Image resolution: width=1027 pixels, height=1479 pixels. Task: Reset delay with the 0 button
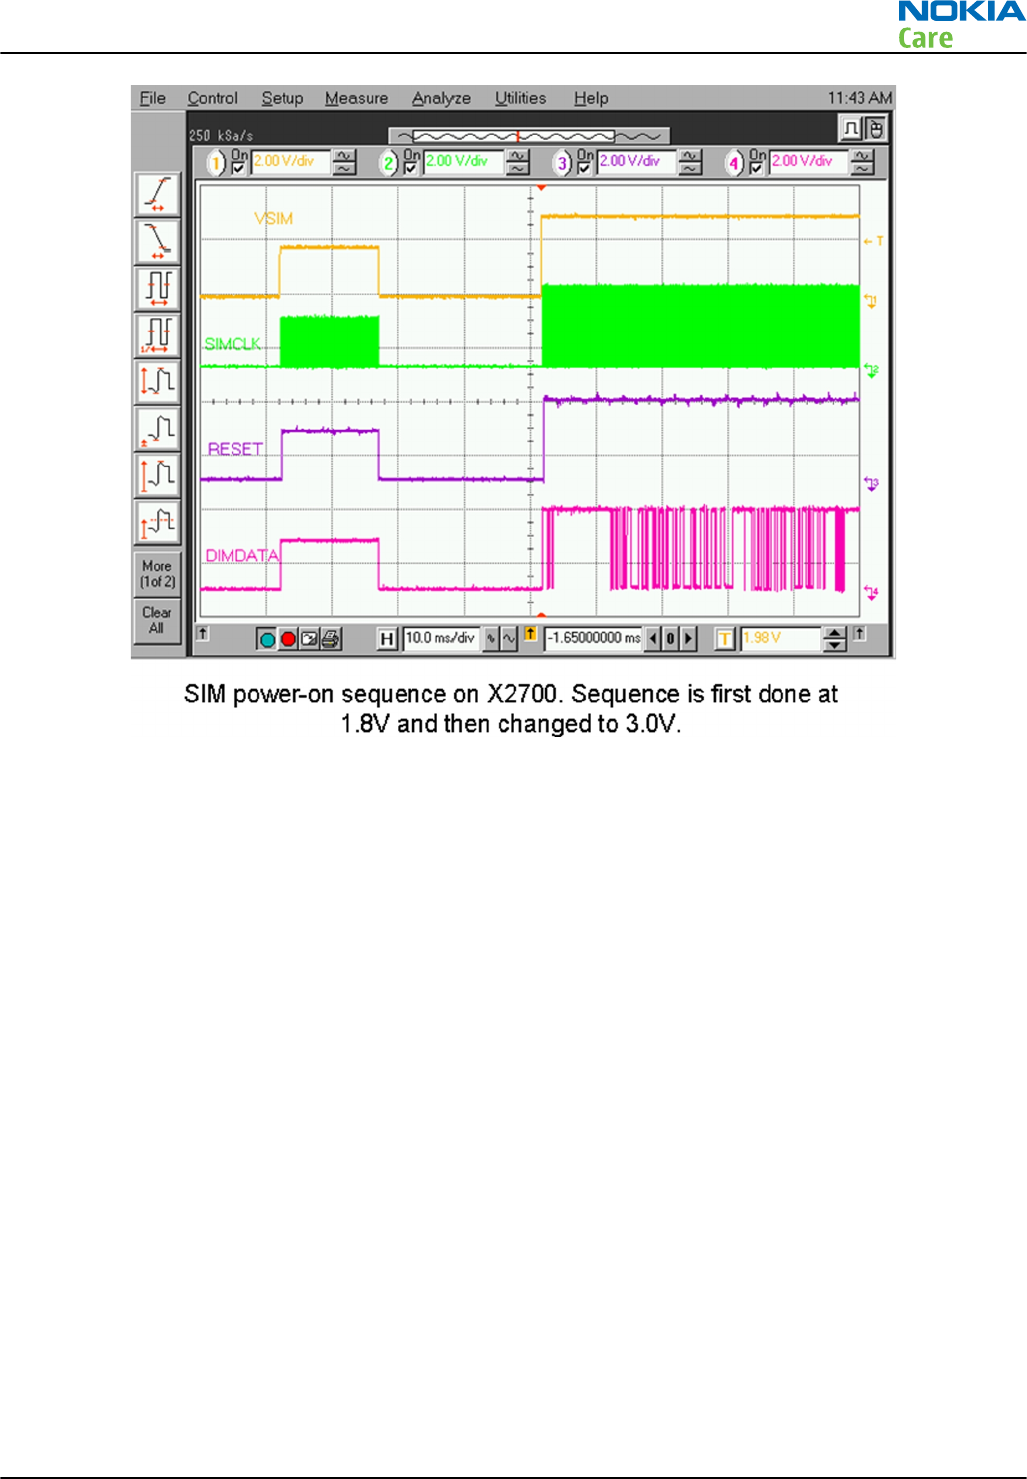pyautogui.click(x=670, y=638)
